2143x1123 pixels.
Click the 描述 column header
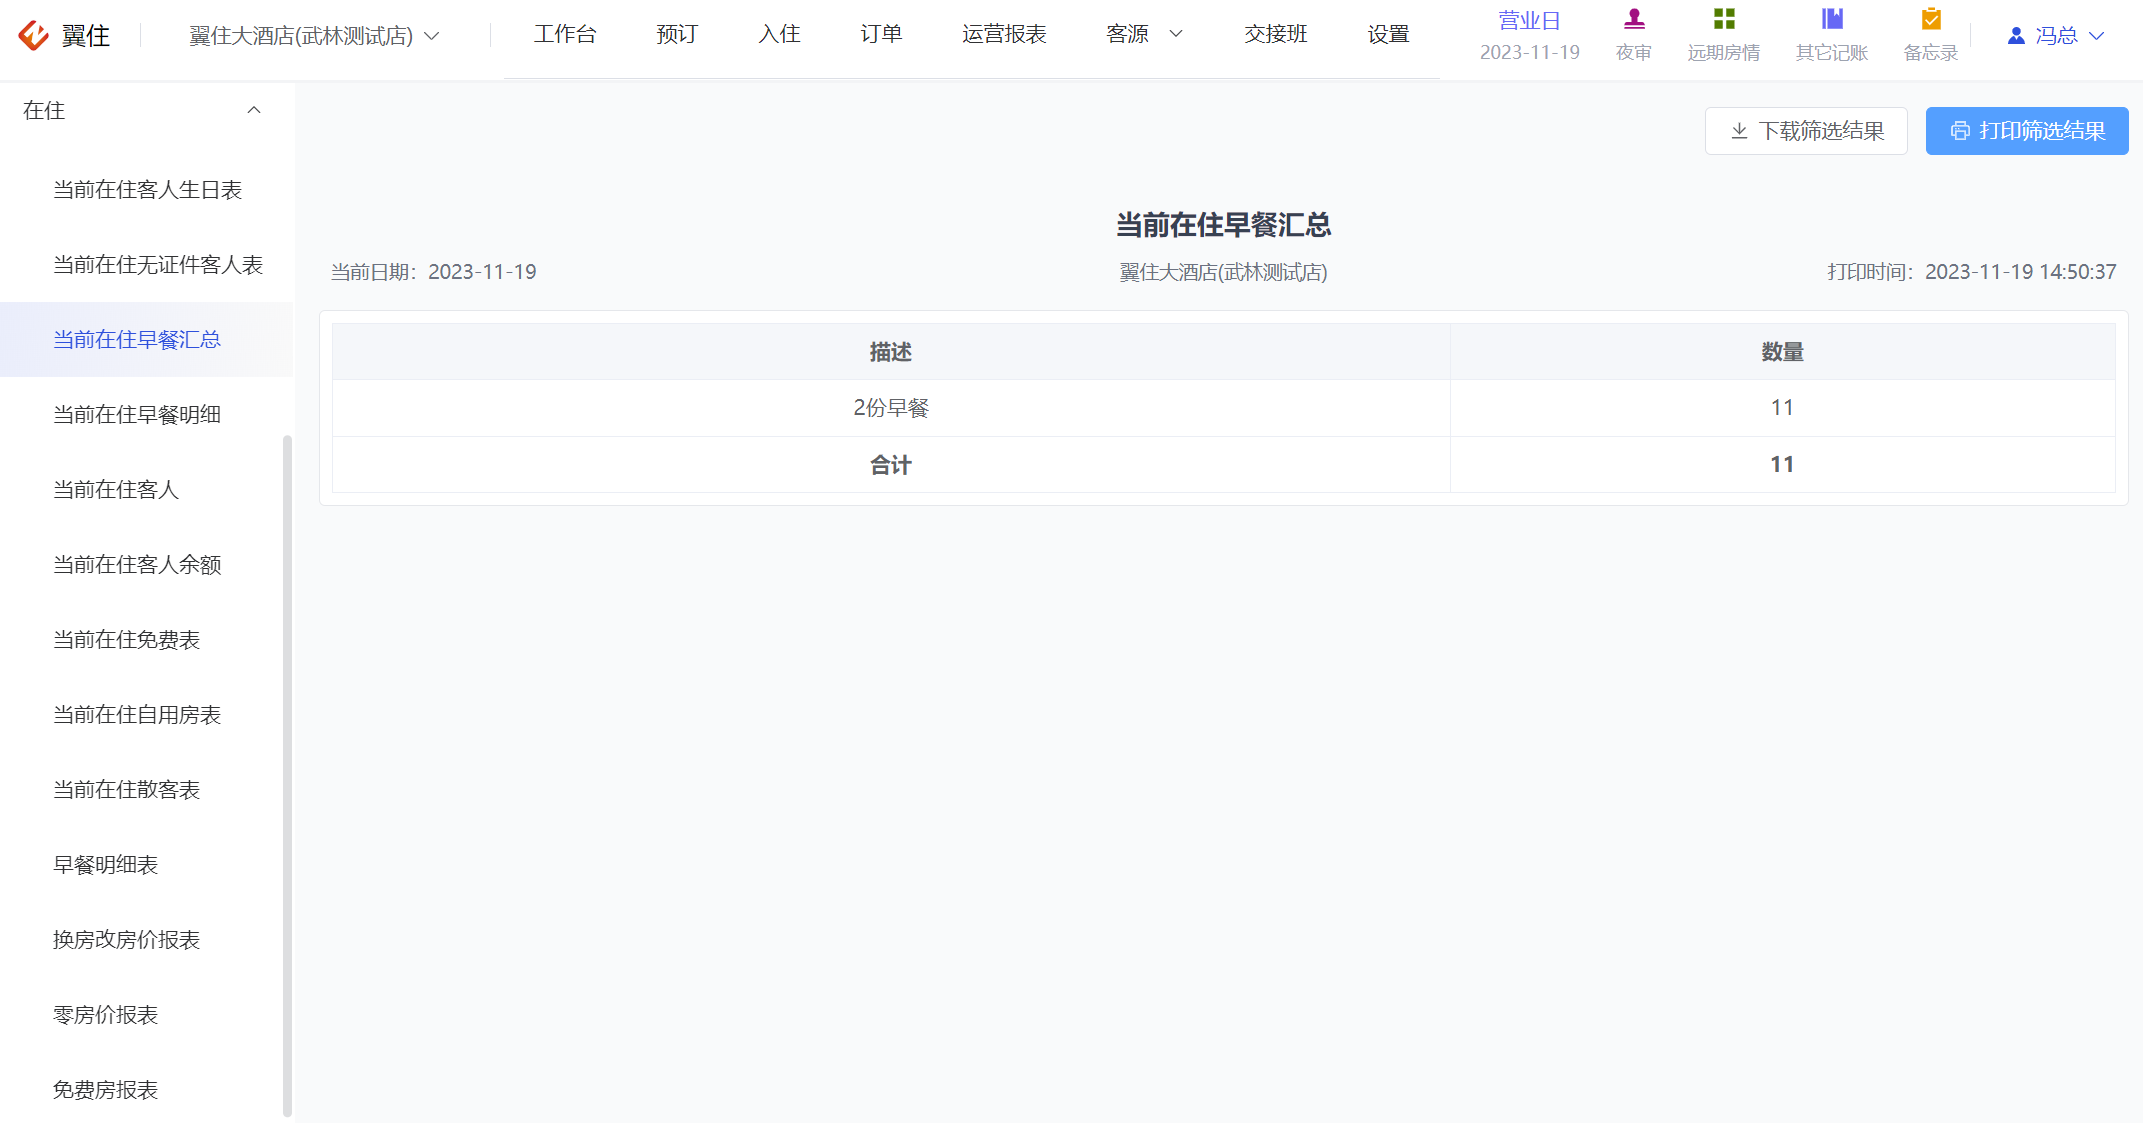tap(891, 352)
